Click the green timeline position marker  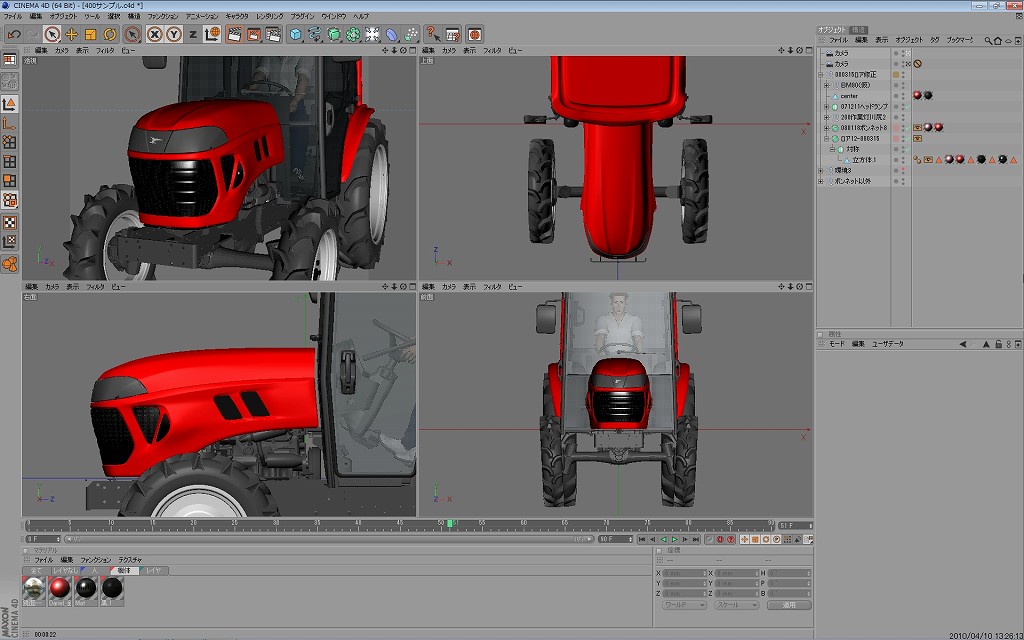point(451,523)
